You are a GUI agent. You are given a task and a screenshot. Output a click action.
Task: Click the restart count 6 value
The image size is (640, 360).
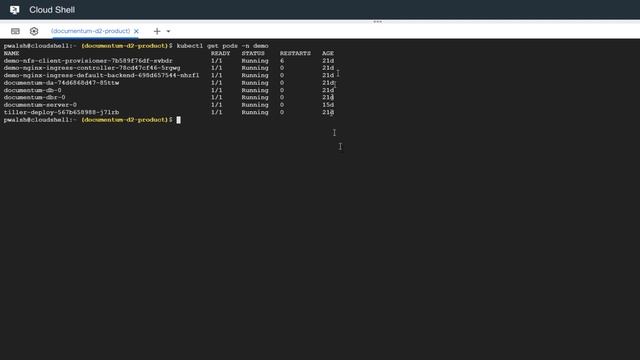[x=282, y=60]
